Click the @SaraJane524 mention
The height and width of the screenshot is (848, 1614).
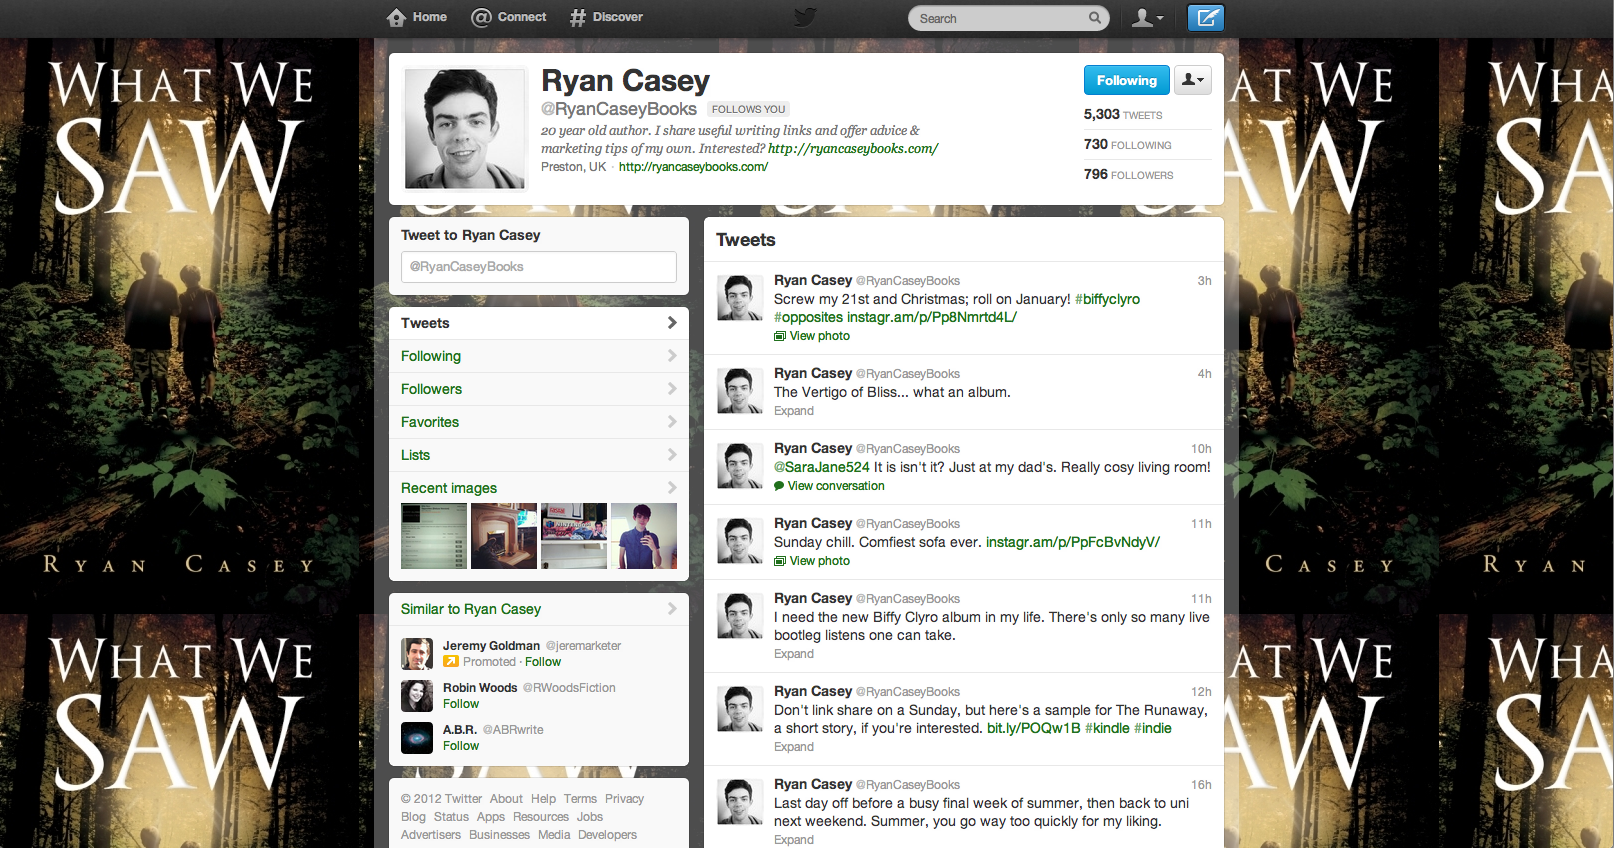point(822,467)
